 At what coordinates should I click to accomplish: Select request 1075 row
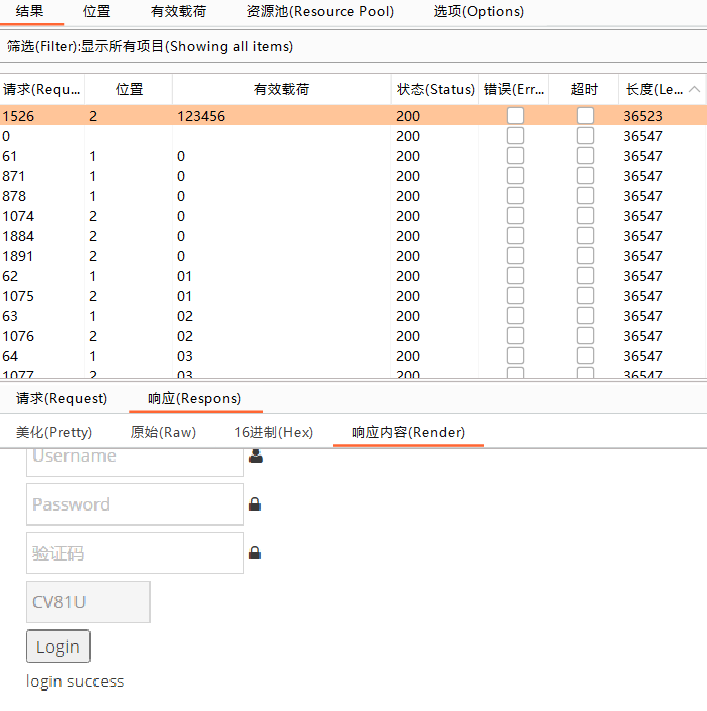pos(353,296)
